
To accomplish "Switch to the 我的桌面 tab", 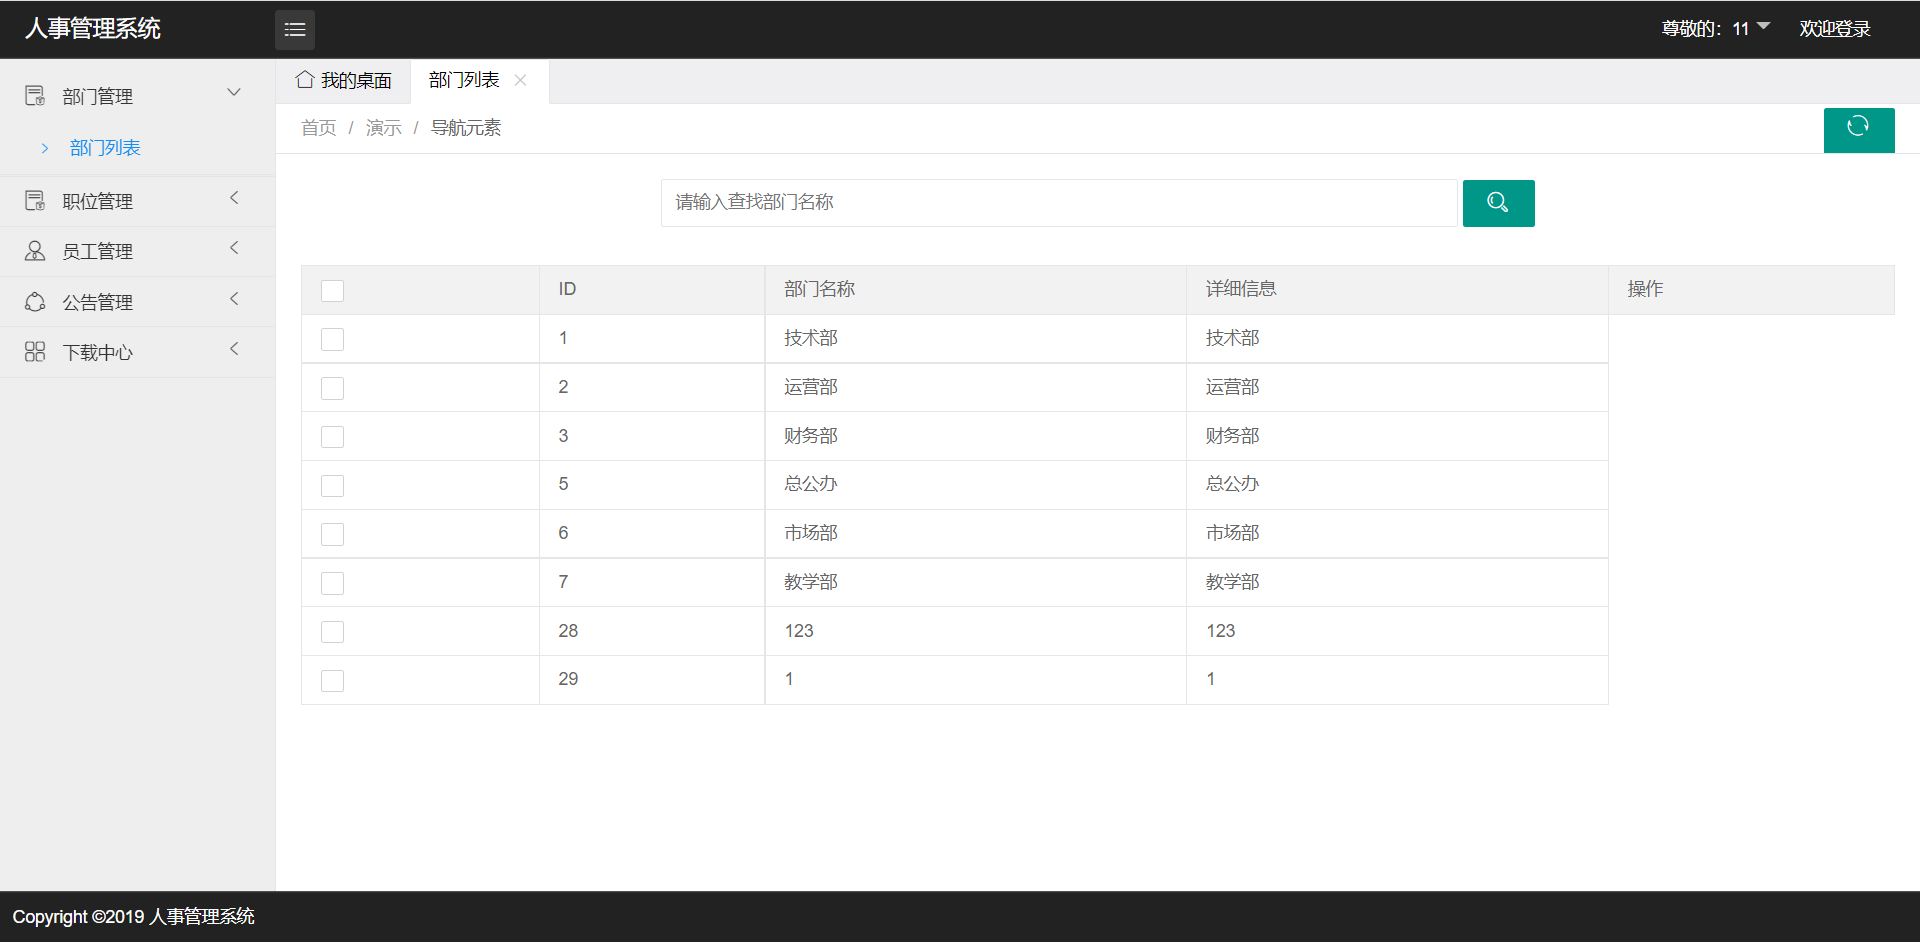I will [x=344, y=80].
